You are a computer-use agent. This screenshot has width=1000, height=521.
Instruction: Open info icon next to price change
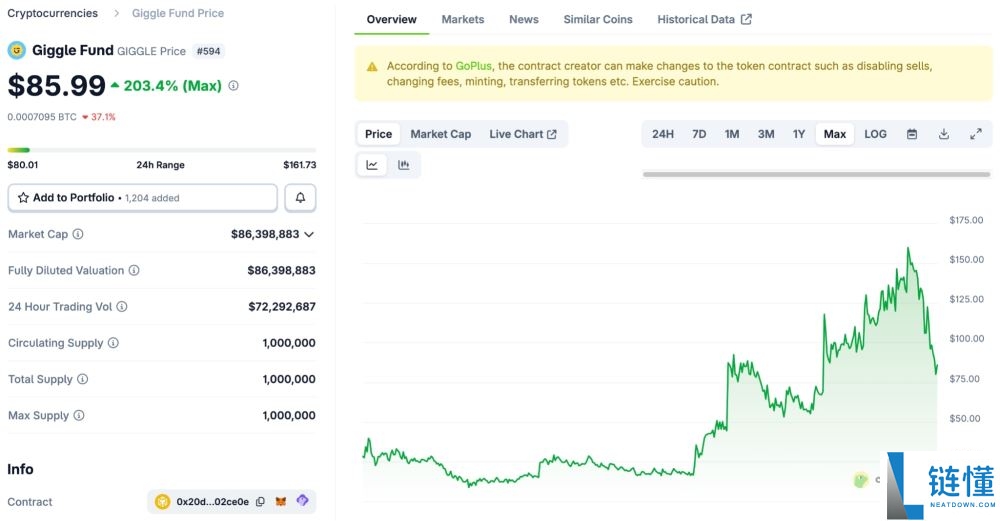[233, 85]
